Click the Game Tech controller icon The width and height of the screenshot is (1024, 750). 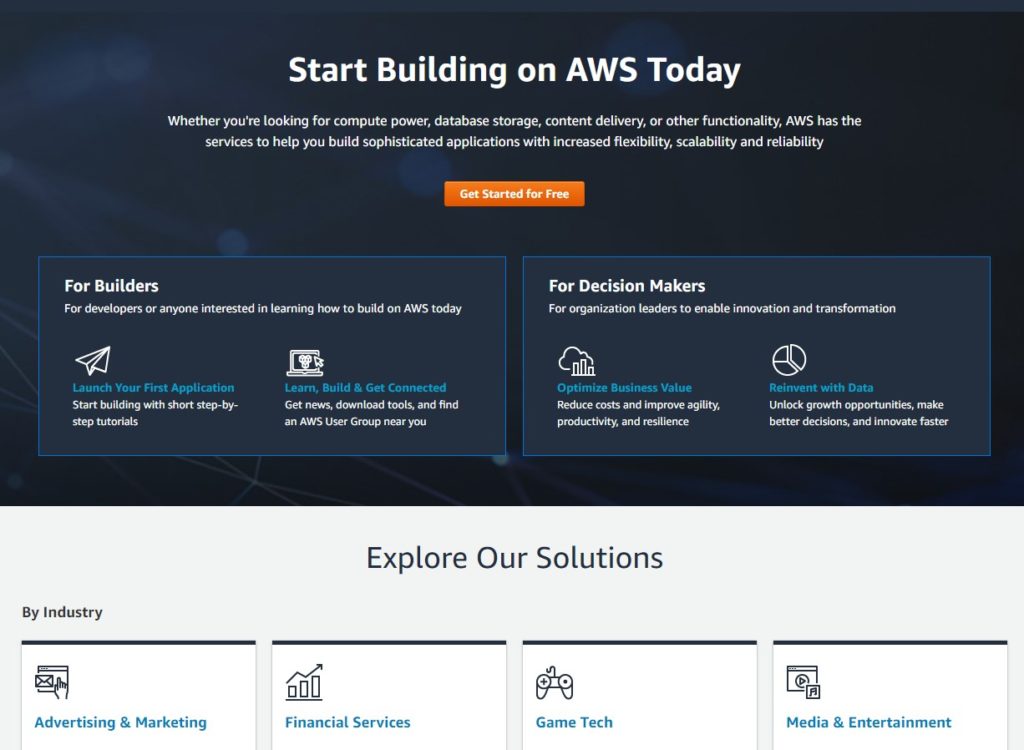click(x=554, y=683)
